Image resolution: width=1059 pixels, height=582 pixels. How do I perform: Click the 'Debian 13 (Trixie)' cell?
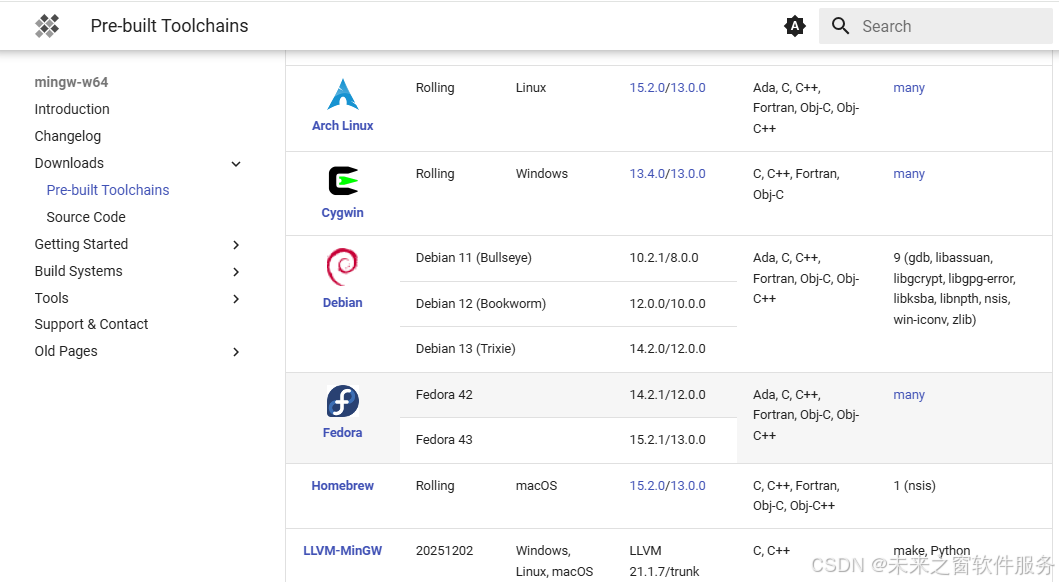(x=465, y=348)
